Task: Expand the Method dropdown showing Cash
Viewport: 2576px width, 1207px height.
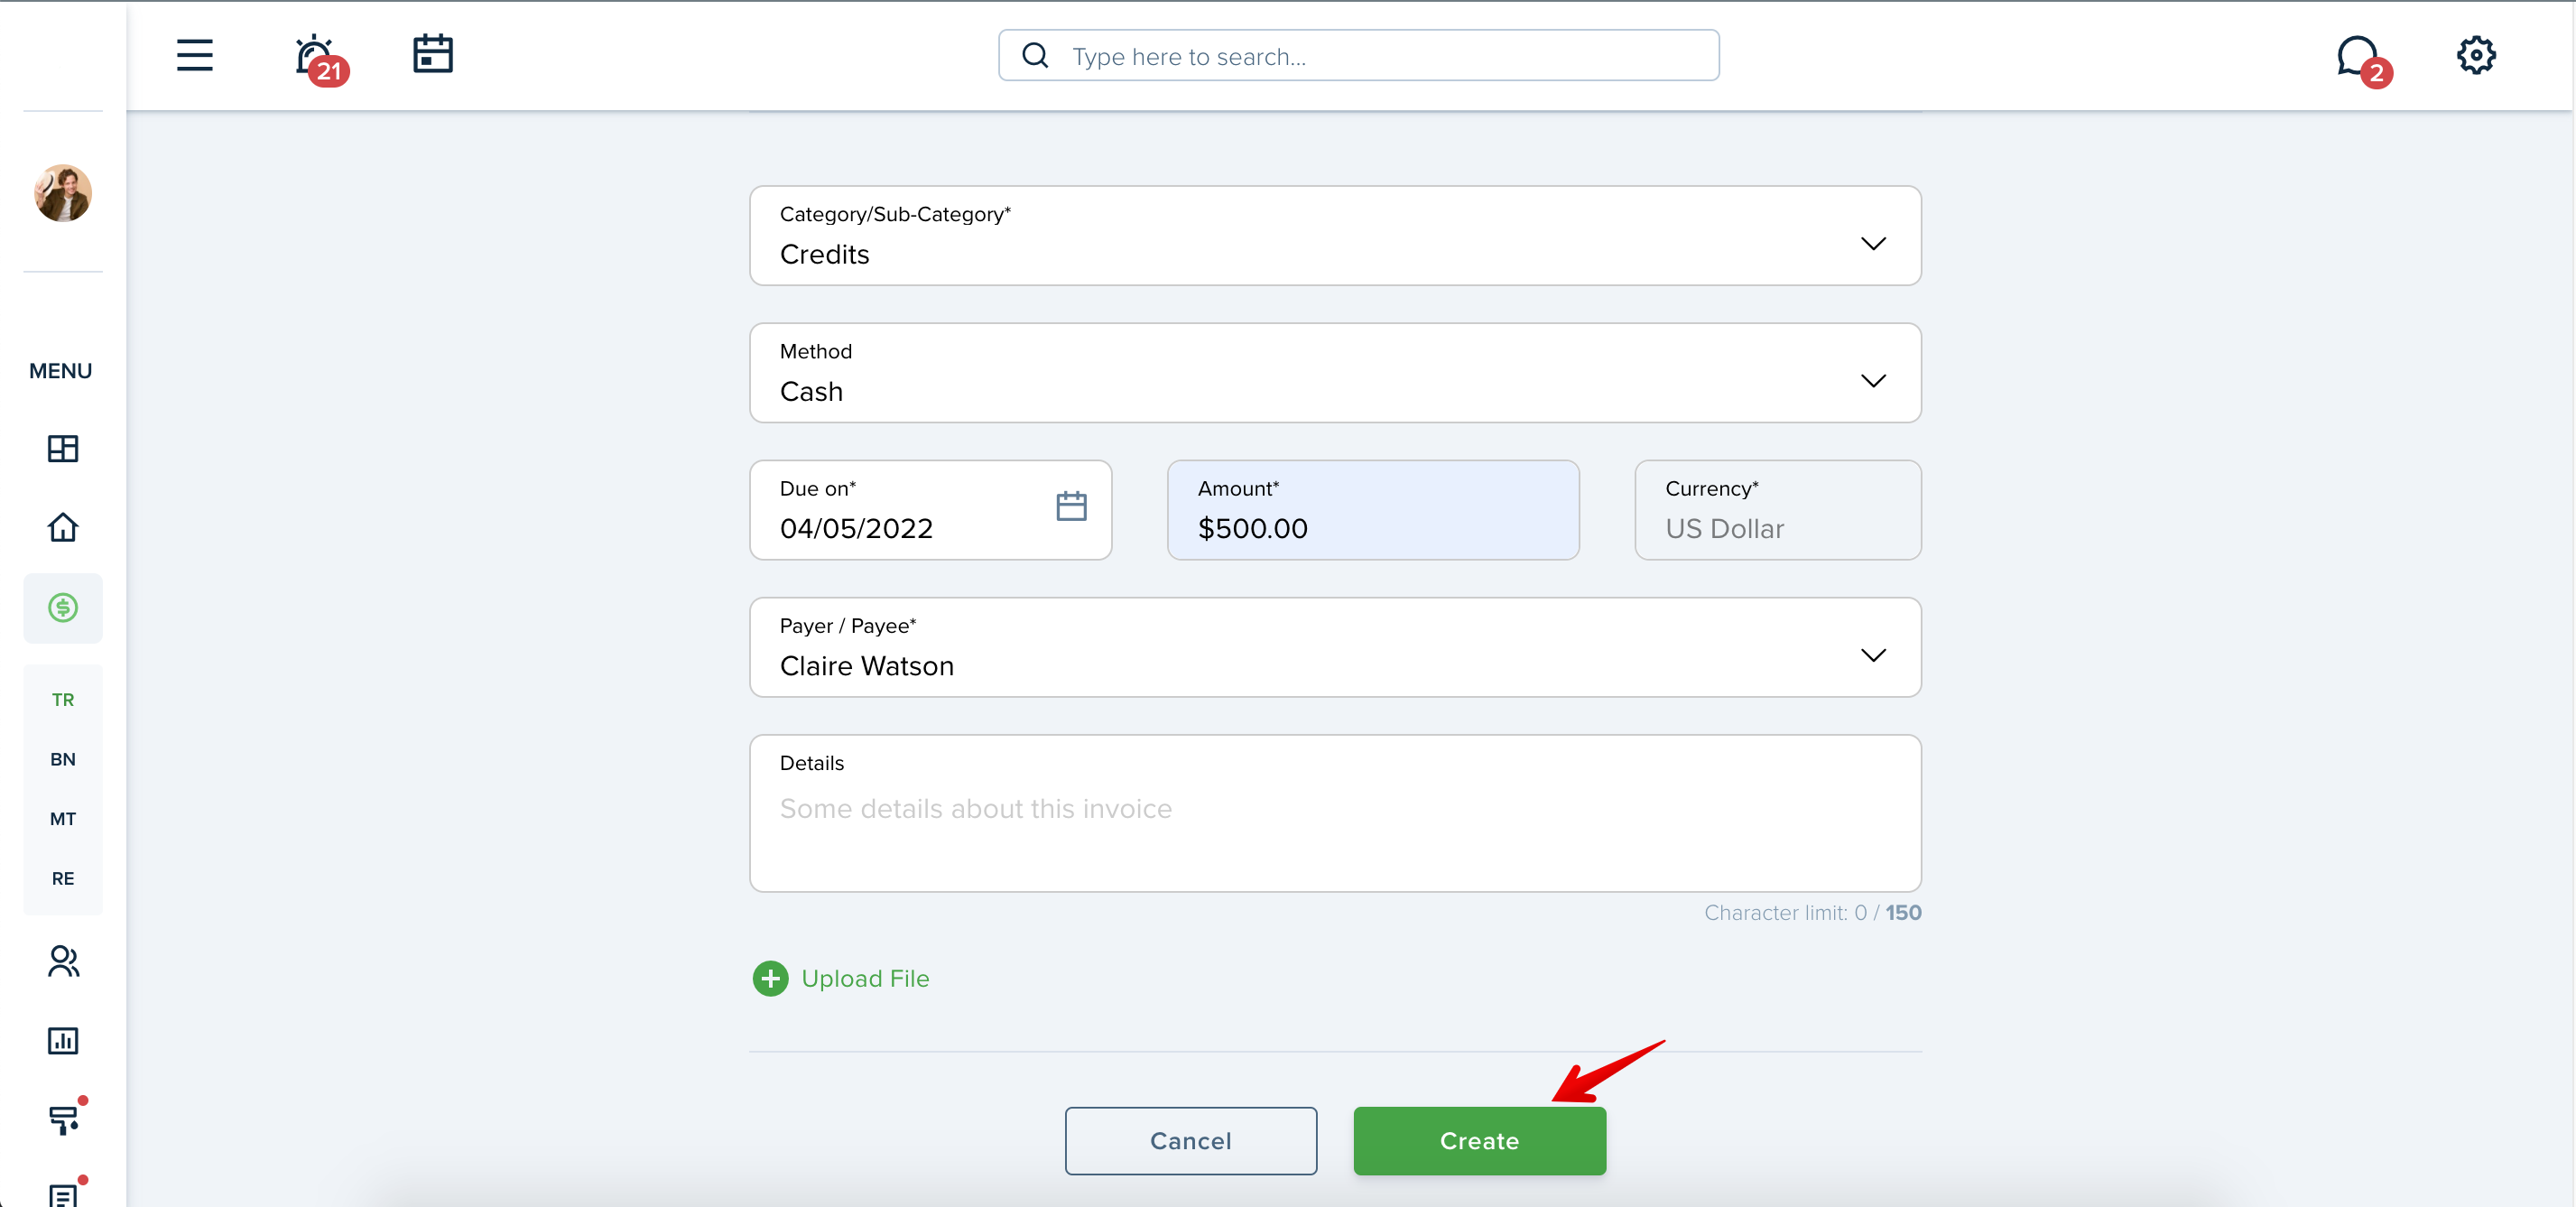Action: pyautogui.click(x=1335, y=373)
